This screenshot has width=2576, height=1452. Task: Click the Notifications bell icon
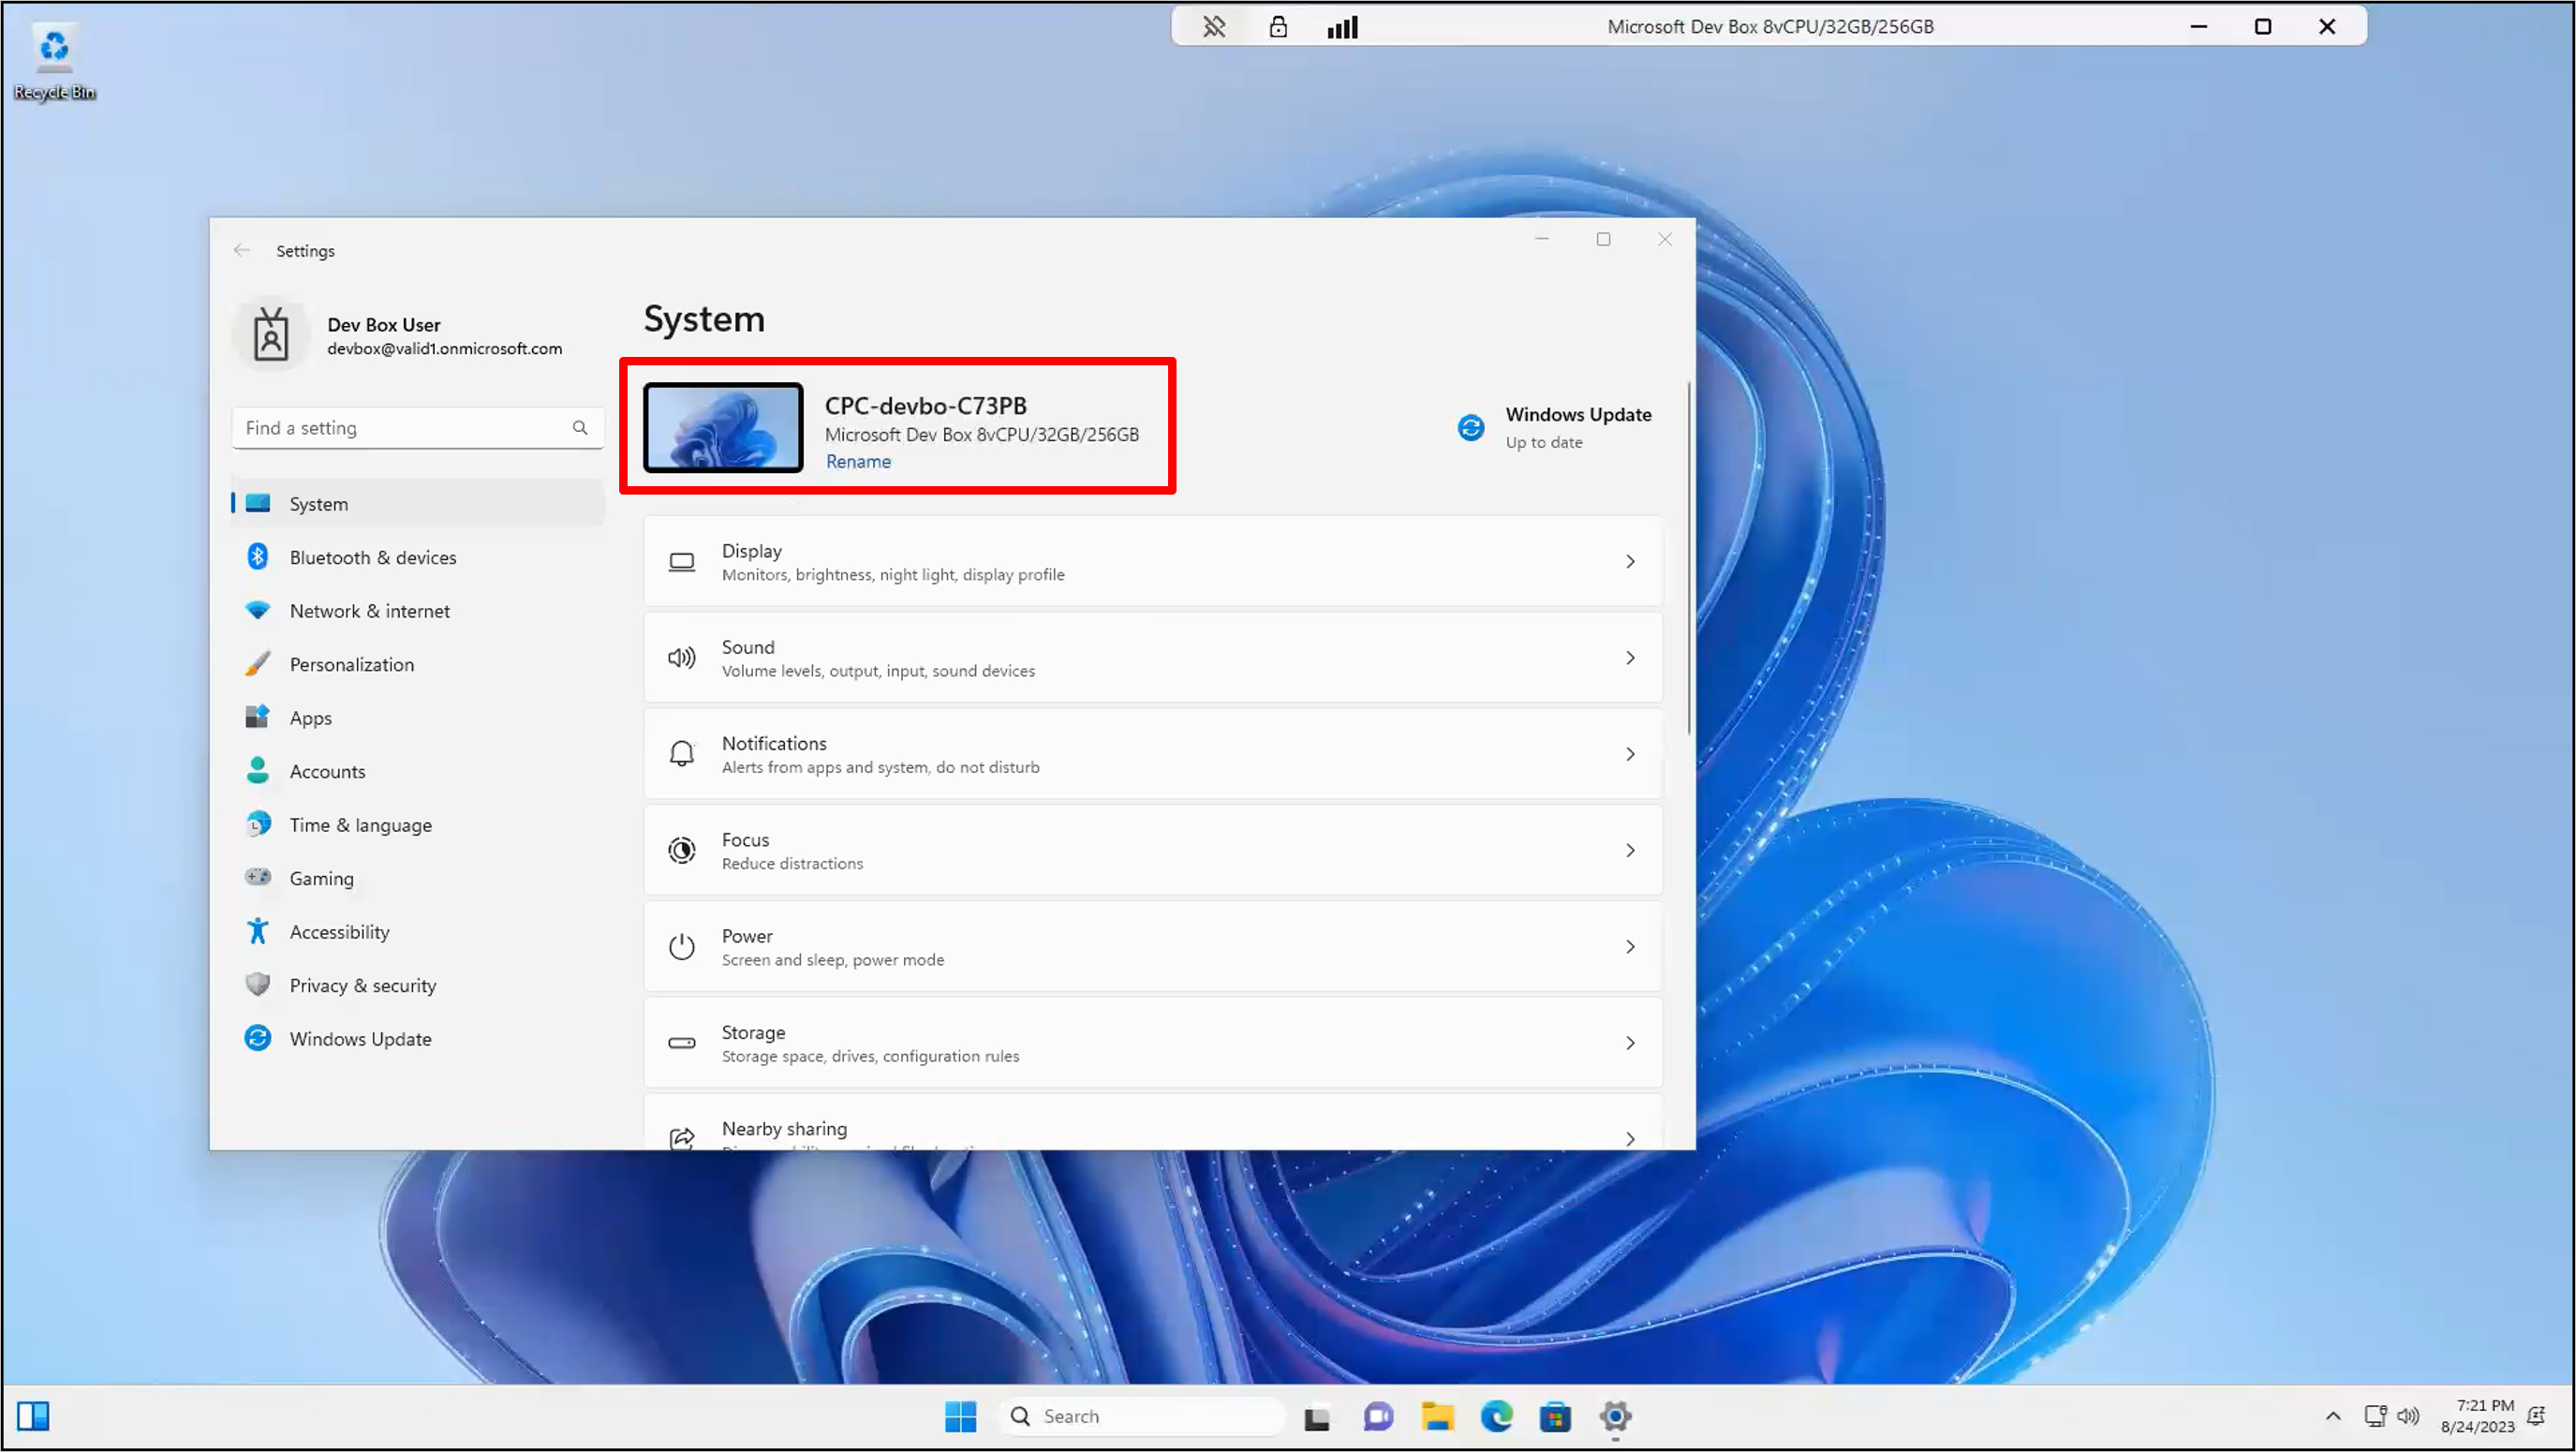682,754
